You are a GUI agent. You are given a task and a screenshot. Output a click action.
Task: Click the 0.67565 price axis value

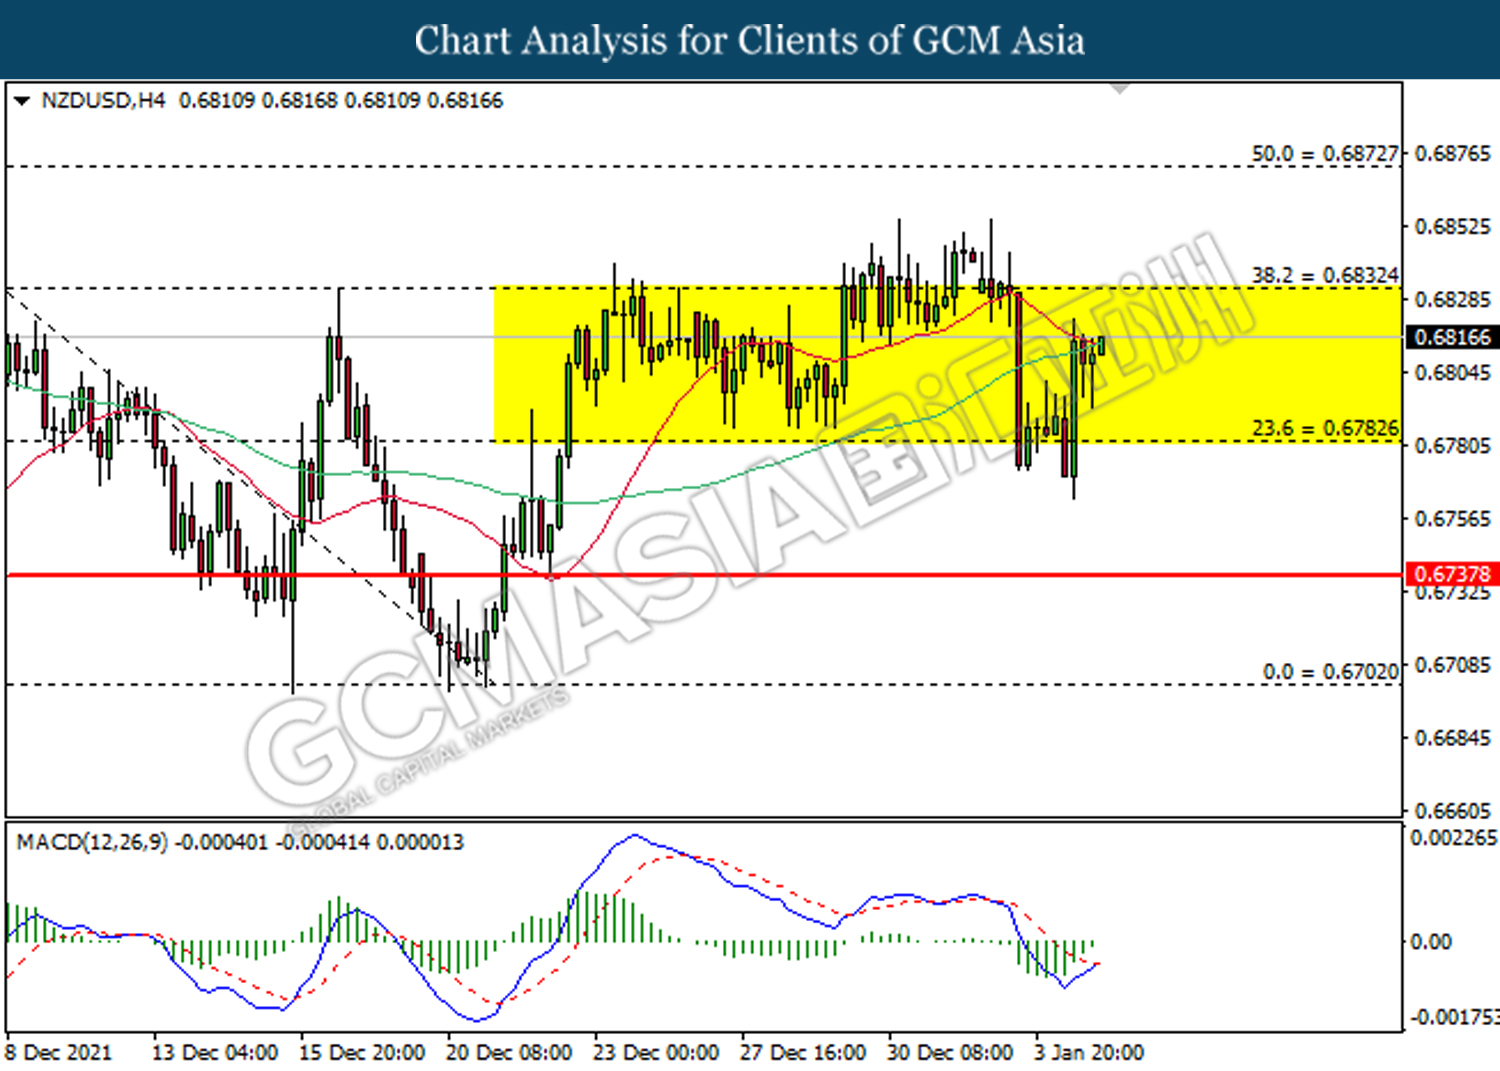pos(1452,519)
